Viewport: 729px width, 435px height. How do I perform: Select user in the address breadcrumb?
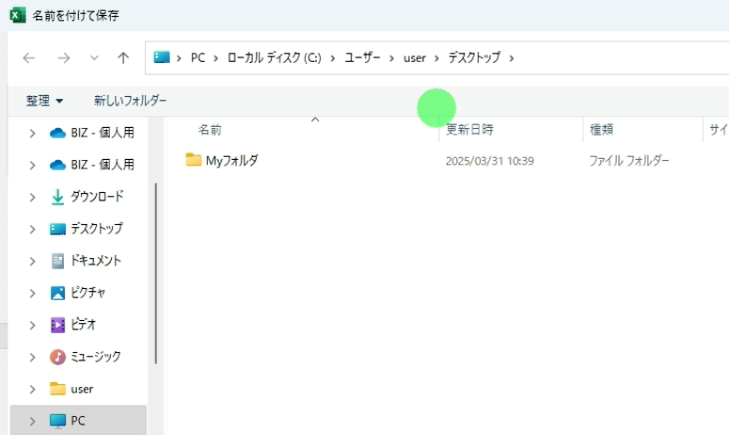(x=414, y=58)
